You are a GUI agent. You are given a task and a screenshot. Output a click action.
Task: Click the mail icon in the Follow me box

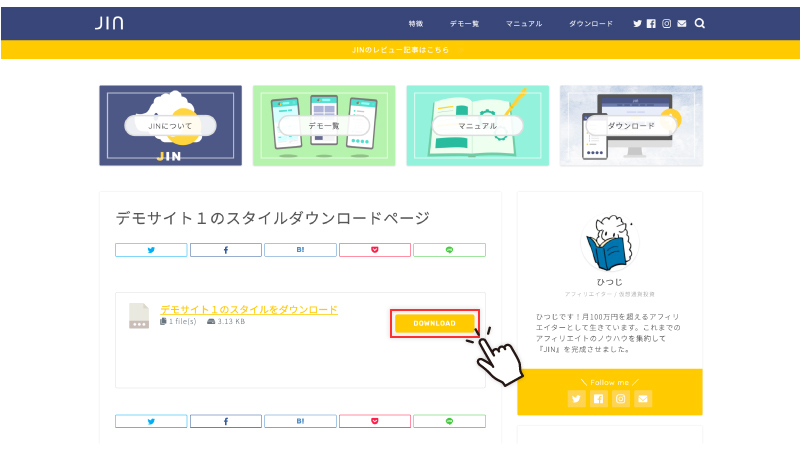tap(643, 399)
